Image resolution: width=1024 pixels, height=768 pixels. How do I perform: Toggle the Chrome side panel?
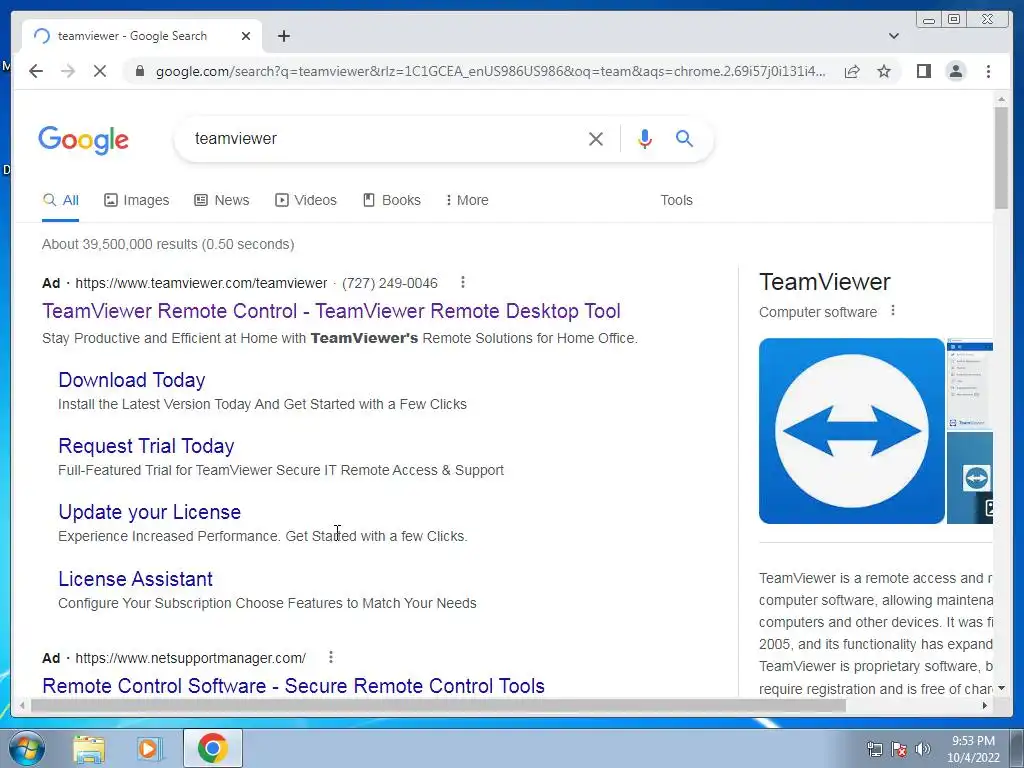pyautogui.click(x=923, y=71)
